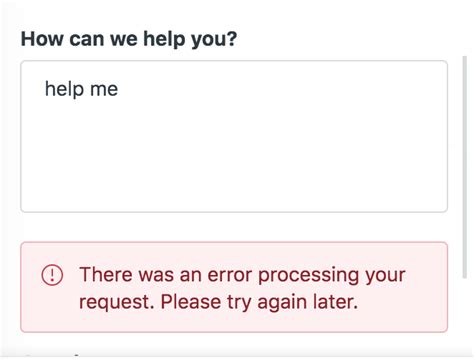Click the word 'later.' in the error alert

click(x=336, y=301)
